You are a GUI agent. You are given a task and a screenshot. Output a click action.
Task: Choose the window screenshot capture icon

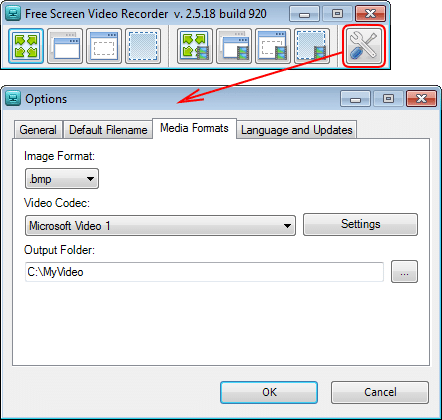[65, 46]
